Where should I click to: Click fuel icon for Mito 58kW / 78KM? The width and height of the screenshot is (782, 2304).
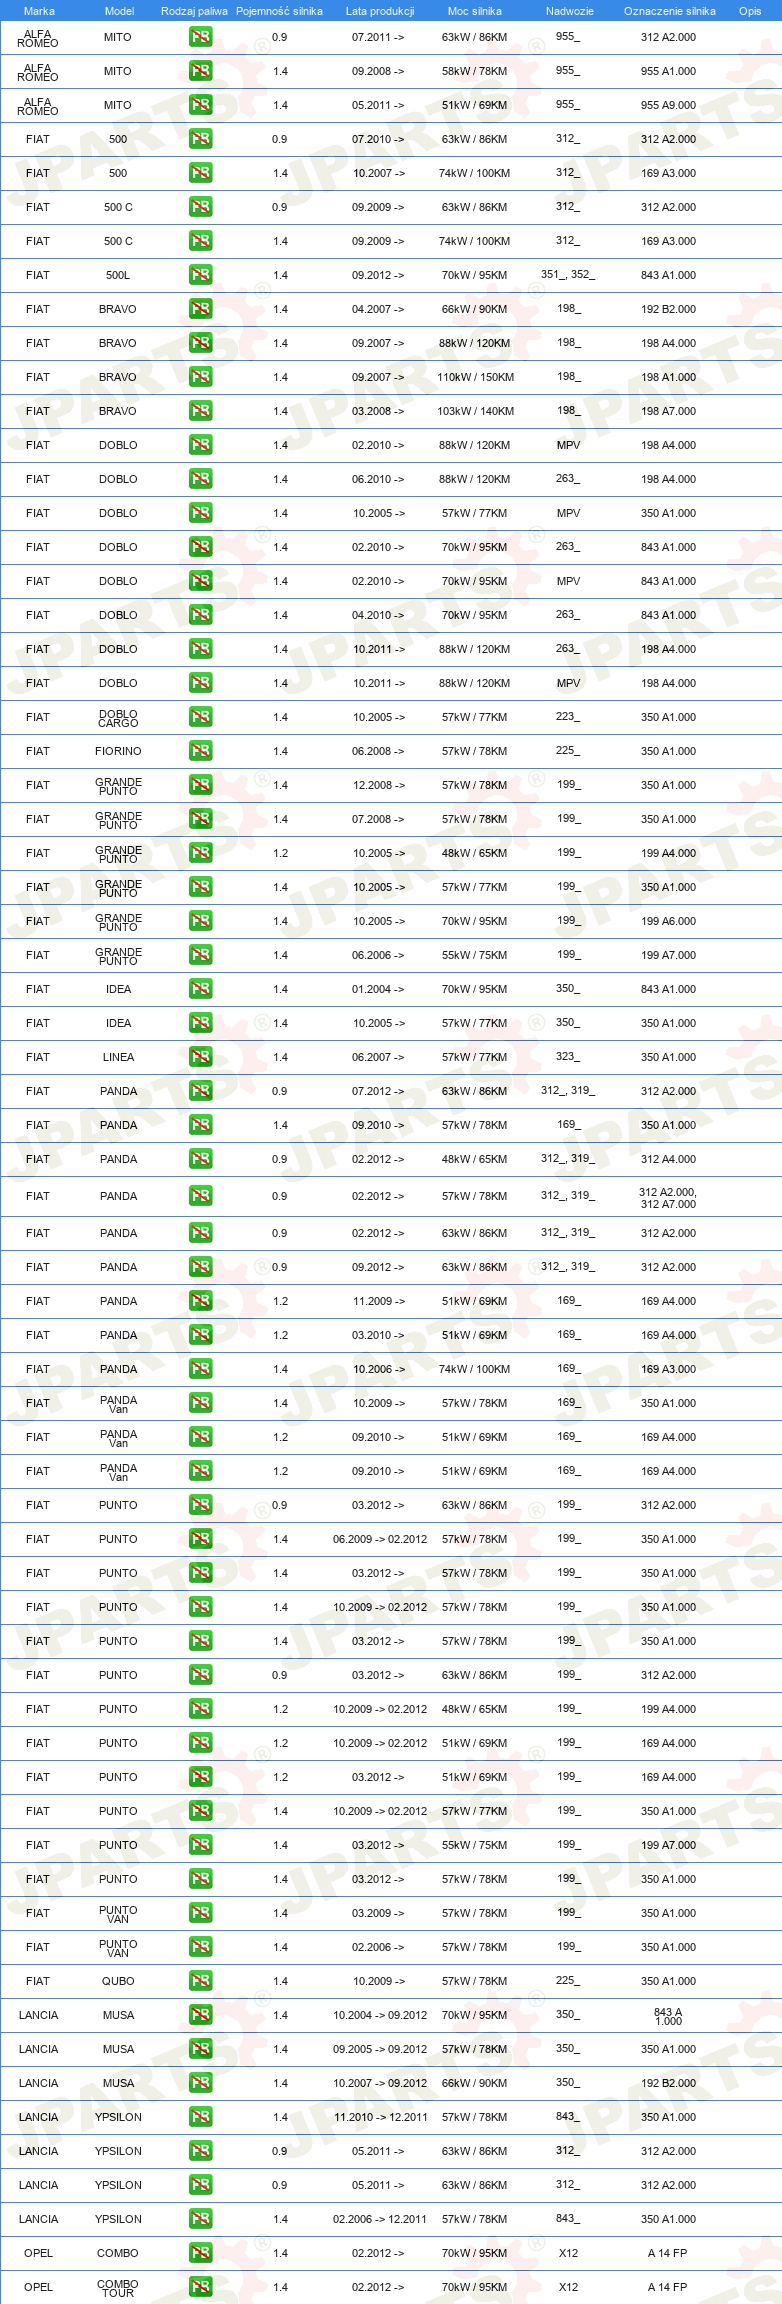(200, 71)
